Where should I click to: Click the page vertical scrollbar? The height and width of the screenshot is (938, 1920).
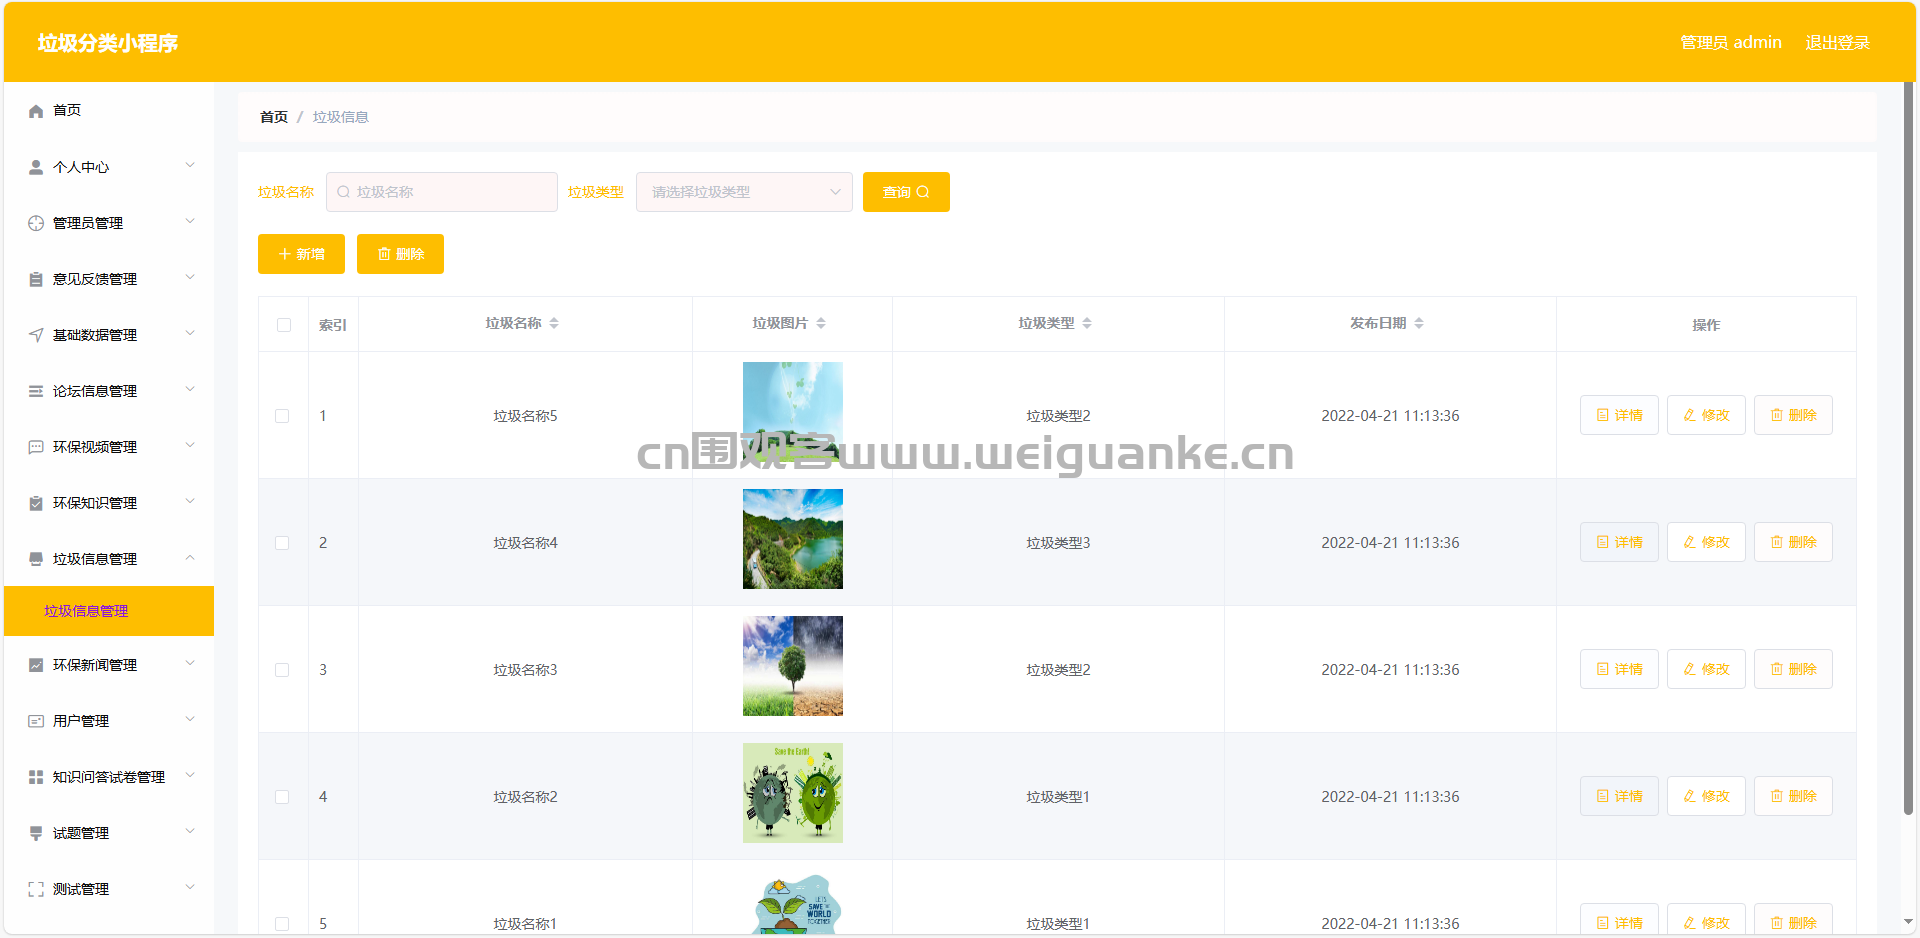(x=1908, y=448)
